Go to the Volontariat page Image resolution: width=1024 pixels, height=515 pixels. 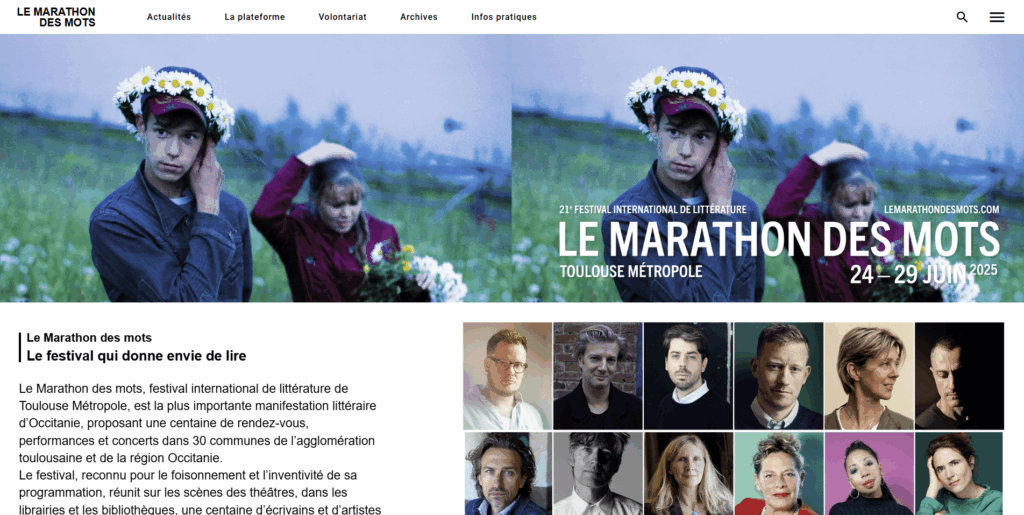[x=342, y=17]
